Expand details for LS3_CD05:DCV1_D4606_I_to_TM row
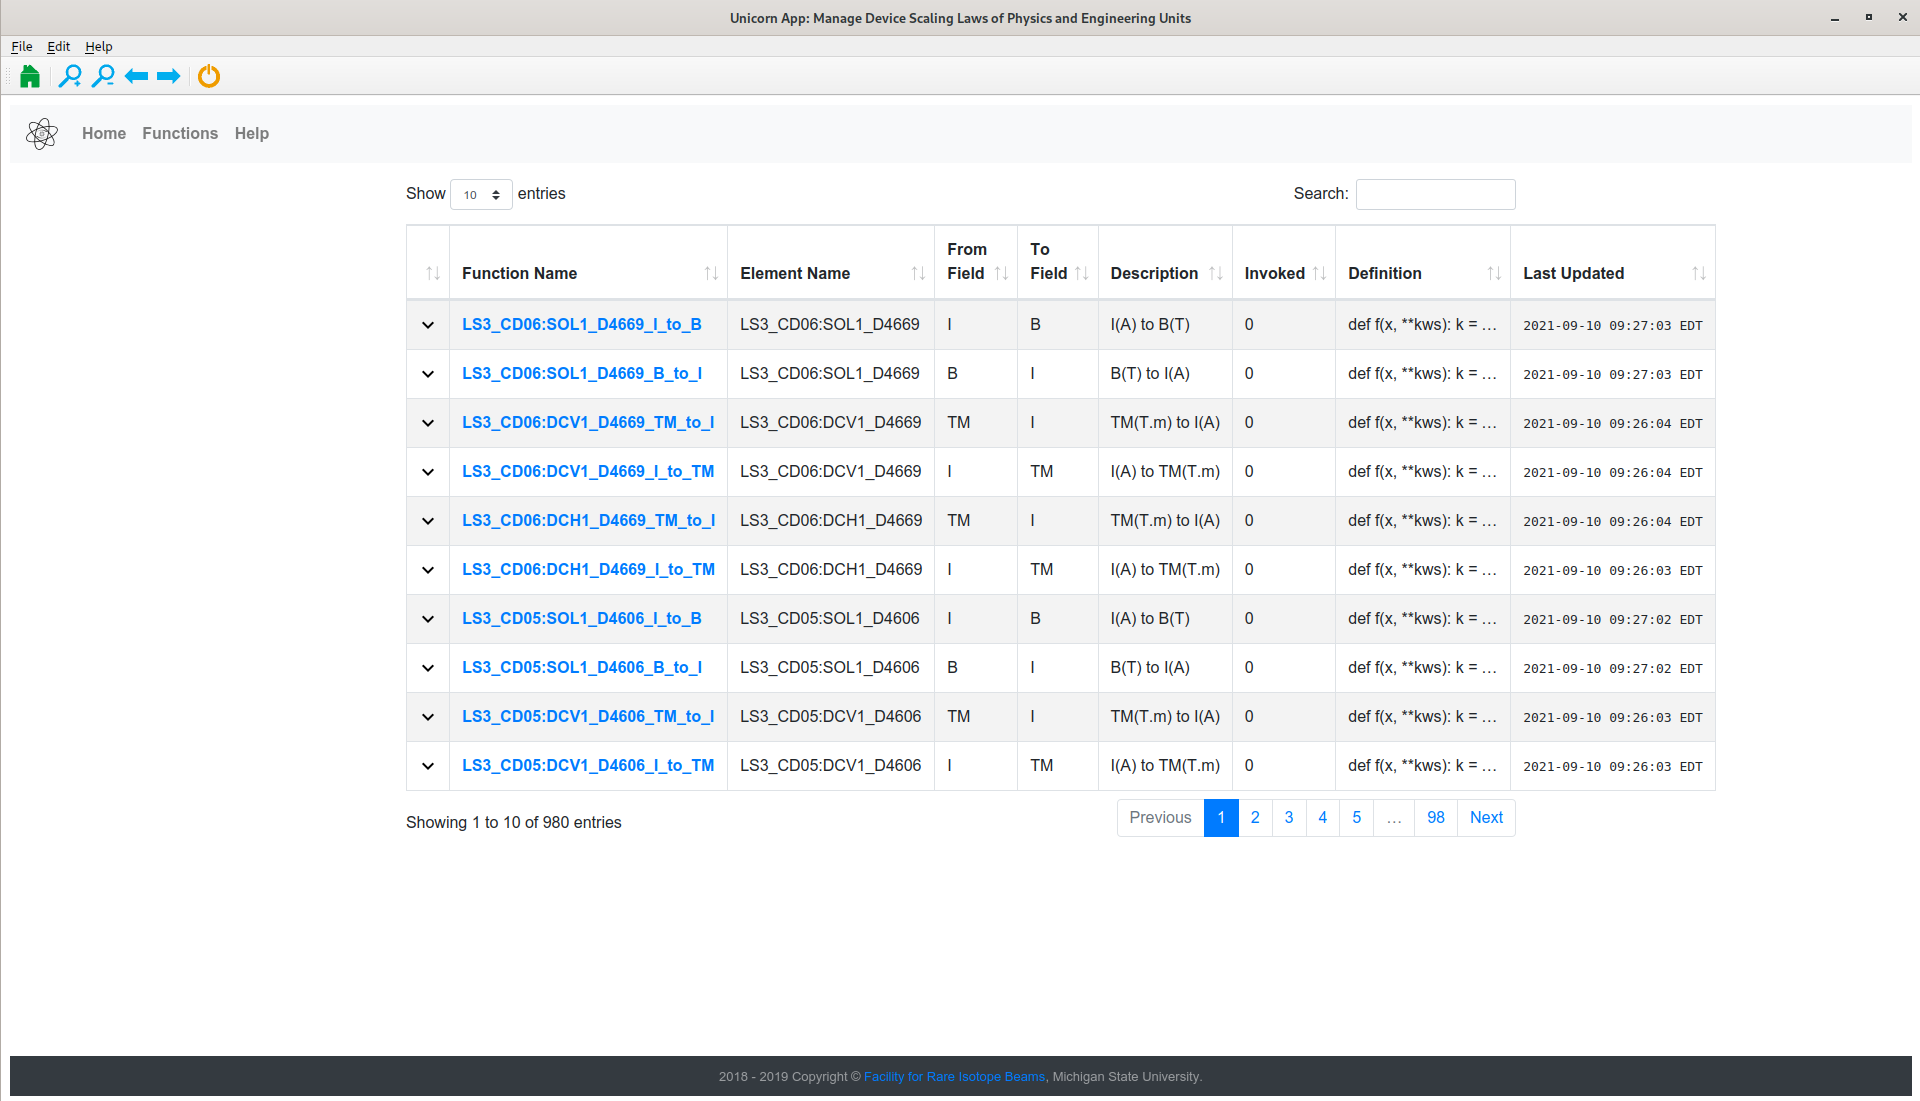This screenshot has height=1101, width=1920. pyautogui.click(x=427, y=766)
